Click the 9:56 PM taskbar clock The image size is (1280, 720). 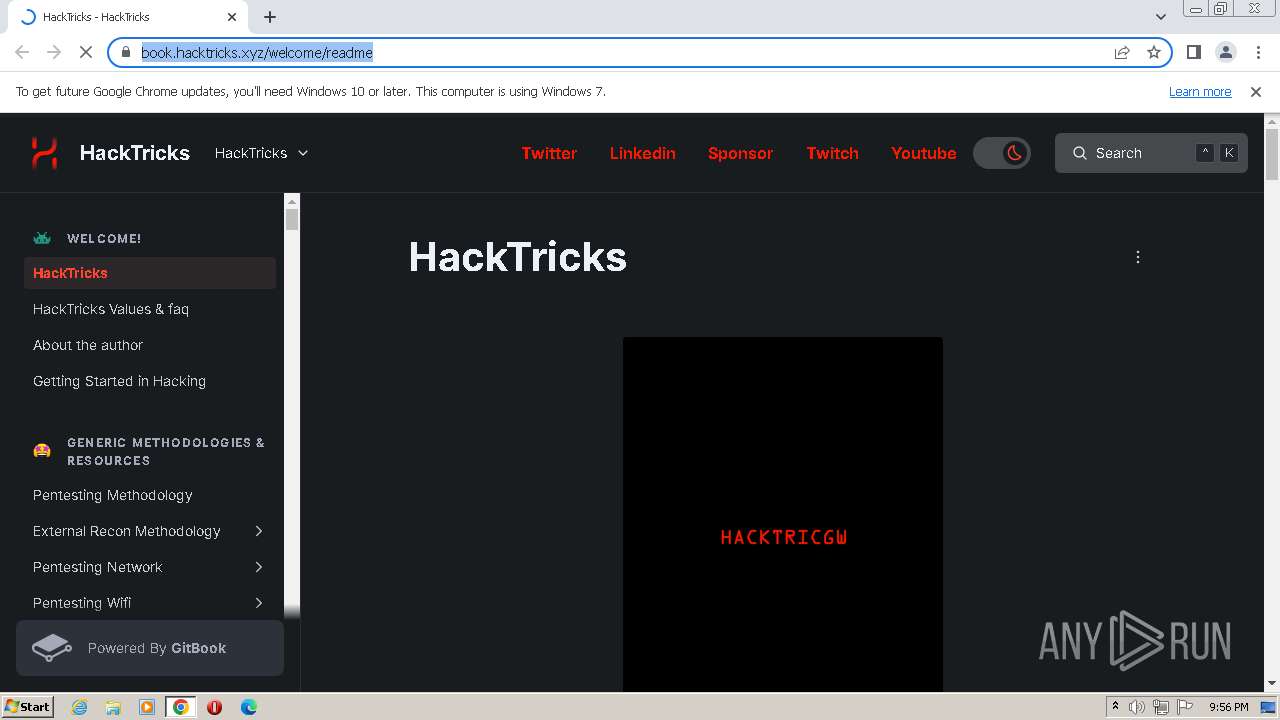pyautogui.click(x=1228, y=707)
